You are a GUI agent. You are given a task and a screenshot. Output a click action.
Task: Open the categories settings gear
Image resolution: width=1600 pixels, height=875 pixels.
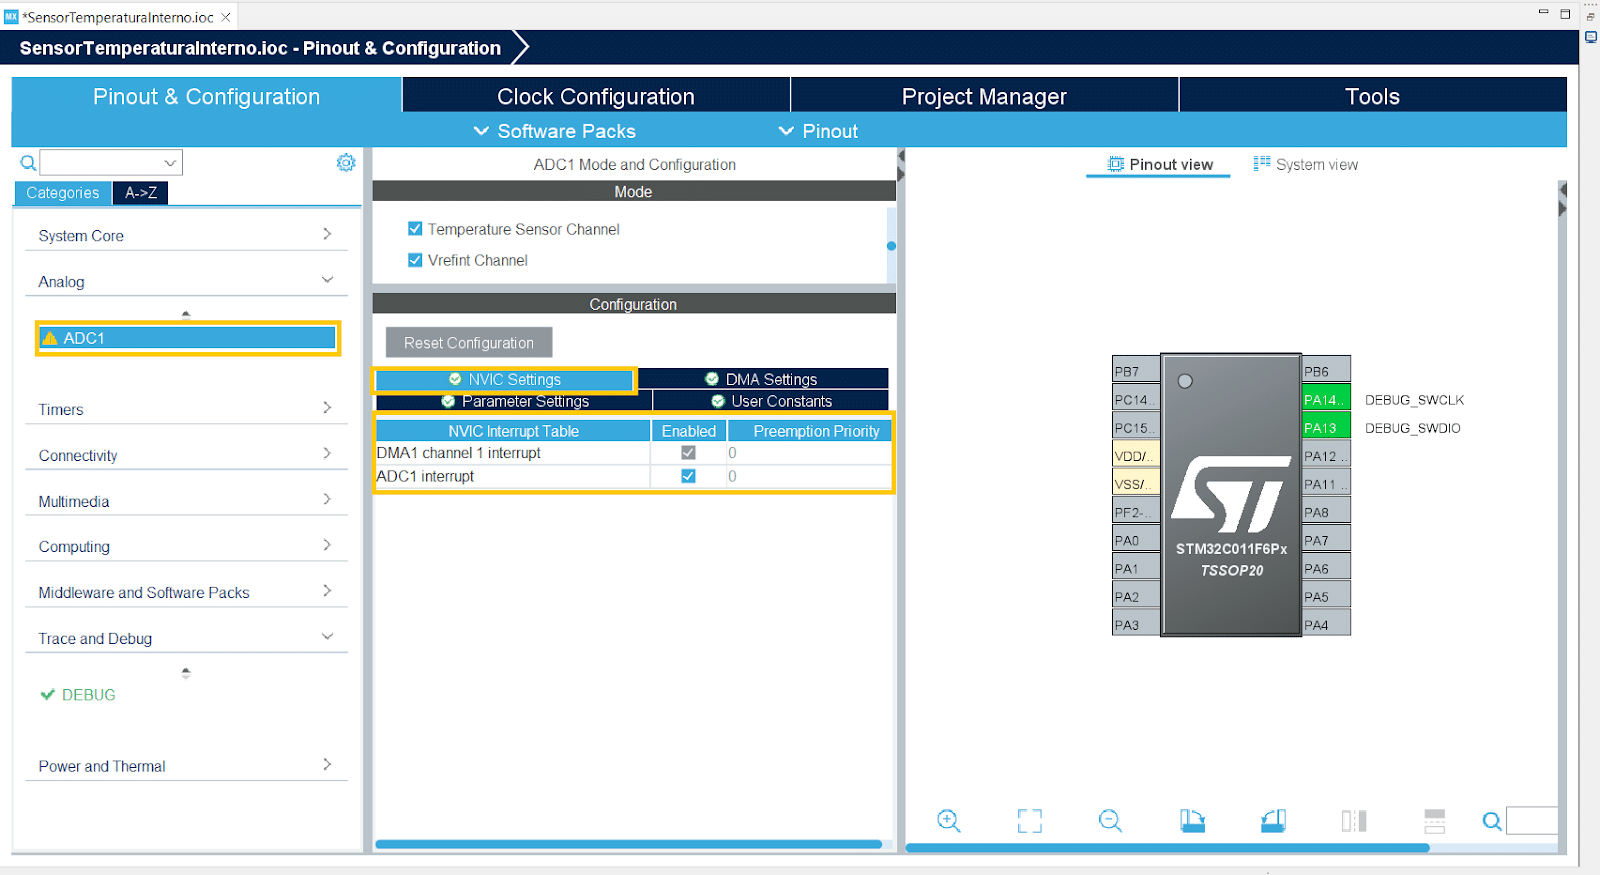pos(346,163)
